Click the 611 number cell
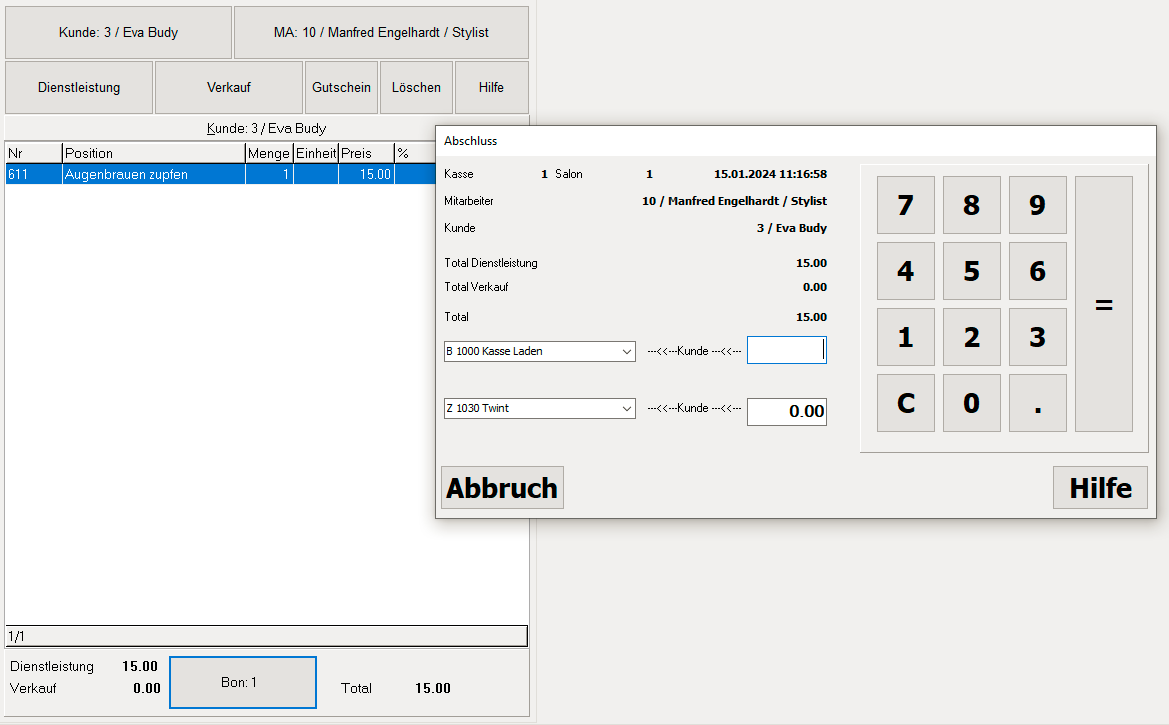Viewport: 1169px width, 725px height. (34, 175)
